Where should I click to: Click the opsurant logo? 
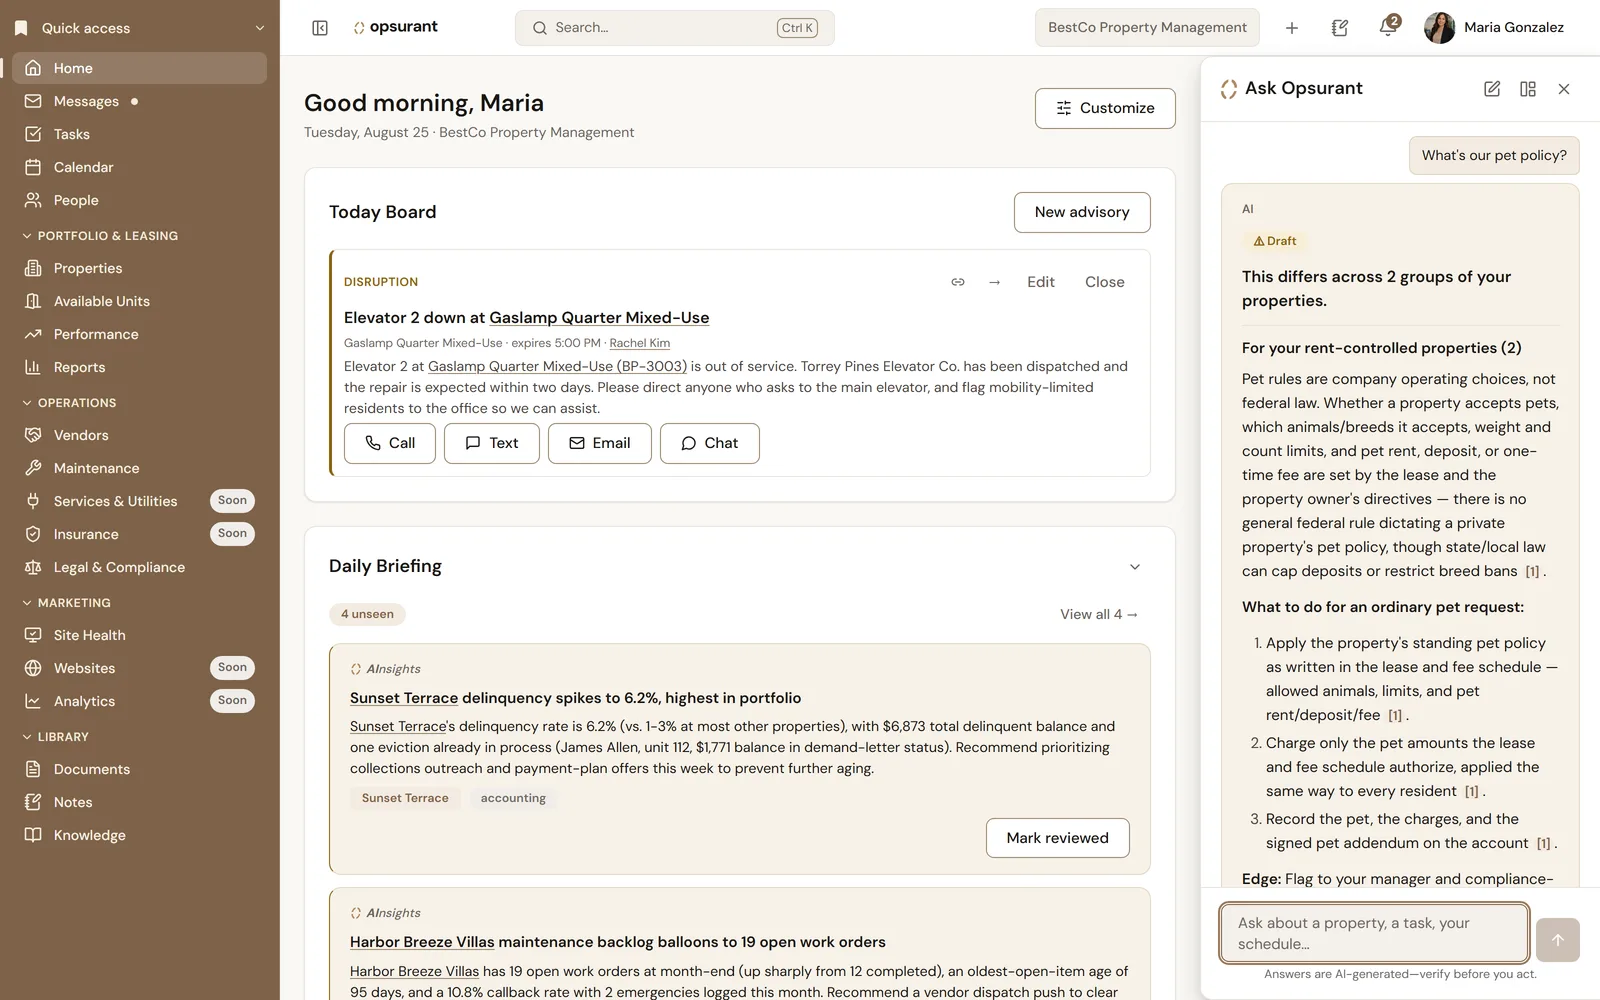(x=396, y=27)
